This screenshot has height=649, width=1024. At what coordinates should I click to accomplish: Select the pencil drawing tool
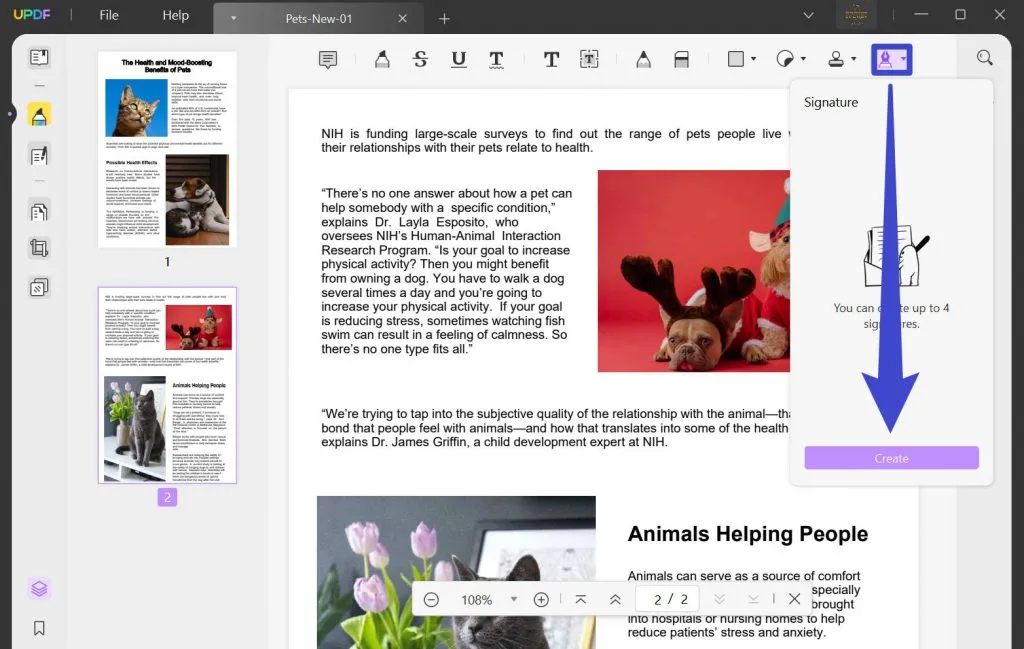pos(643,60)
